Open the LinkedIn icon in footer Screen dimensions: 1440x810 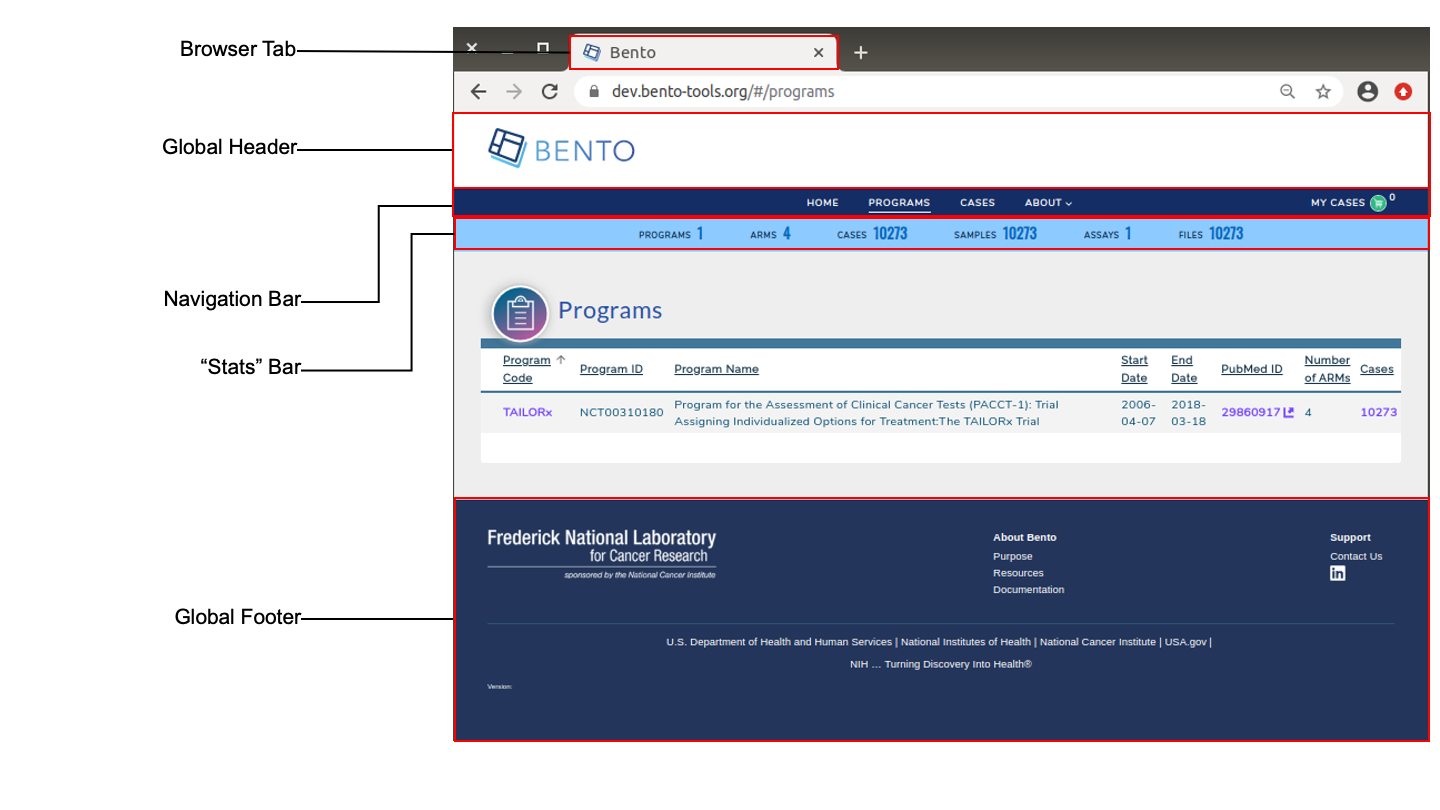click(1337, 573)
